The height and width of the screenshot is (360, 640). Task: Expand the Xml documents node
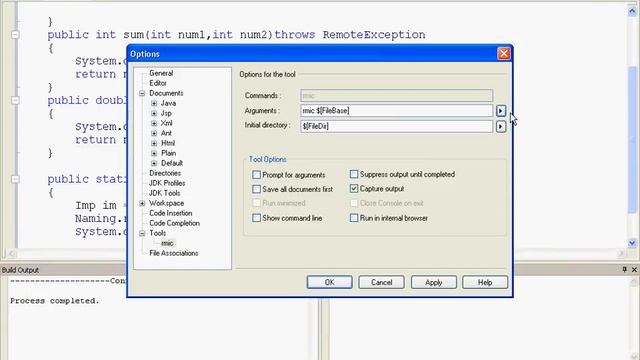[x=154, y=123]
